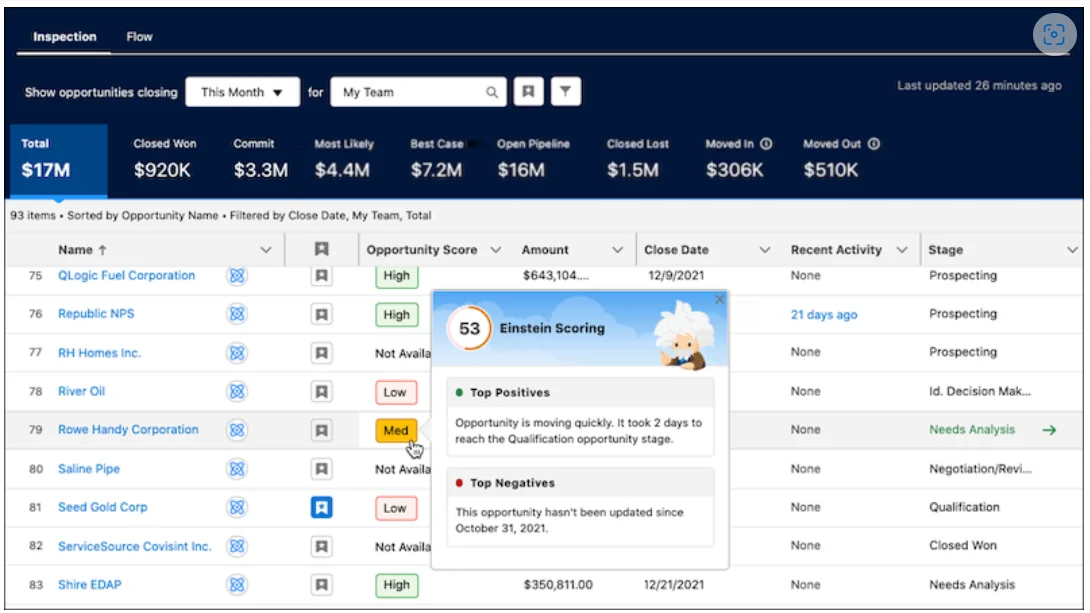Click the High score badge for Shire EDAP
This screenshot has width=1090, height=613.
(397, 585)
